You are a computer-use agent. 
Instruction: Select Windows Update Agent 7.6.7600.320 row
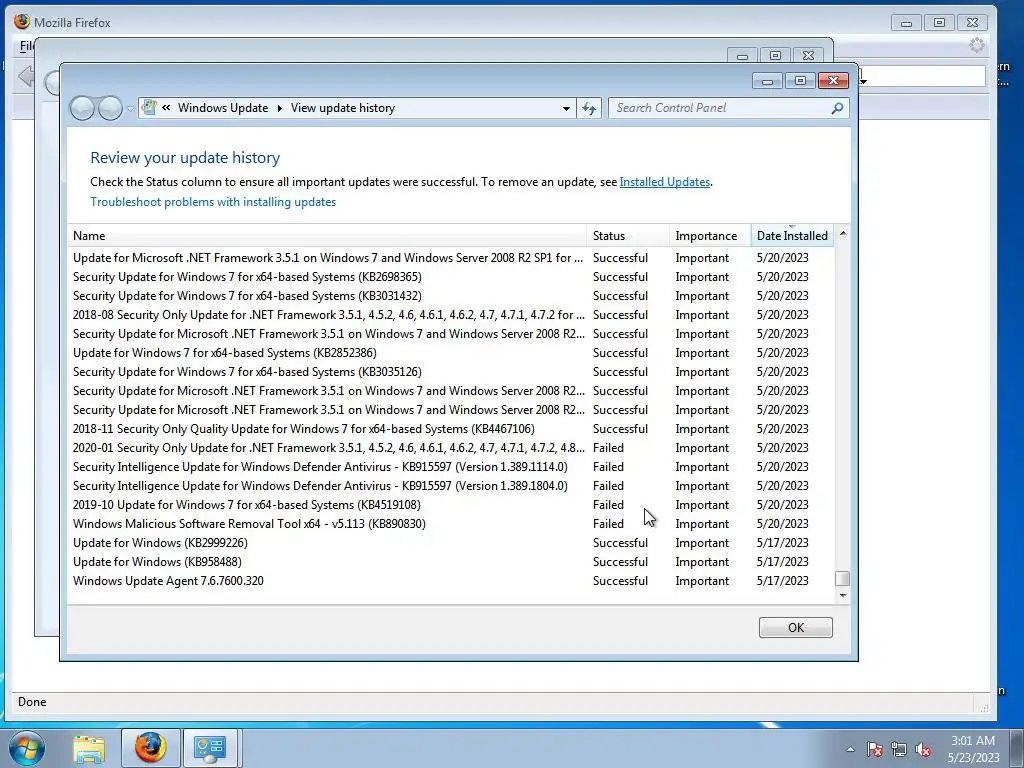pos(451,581)
